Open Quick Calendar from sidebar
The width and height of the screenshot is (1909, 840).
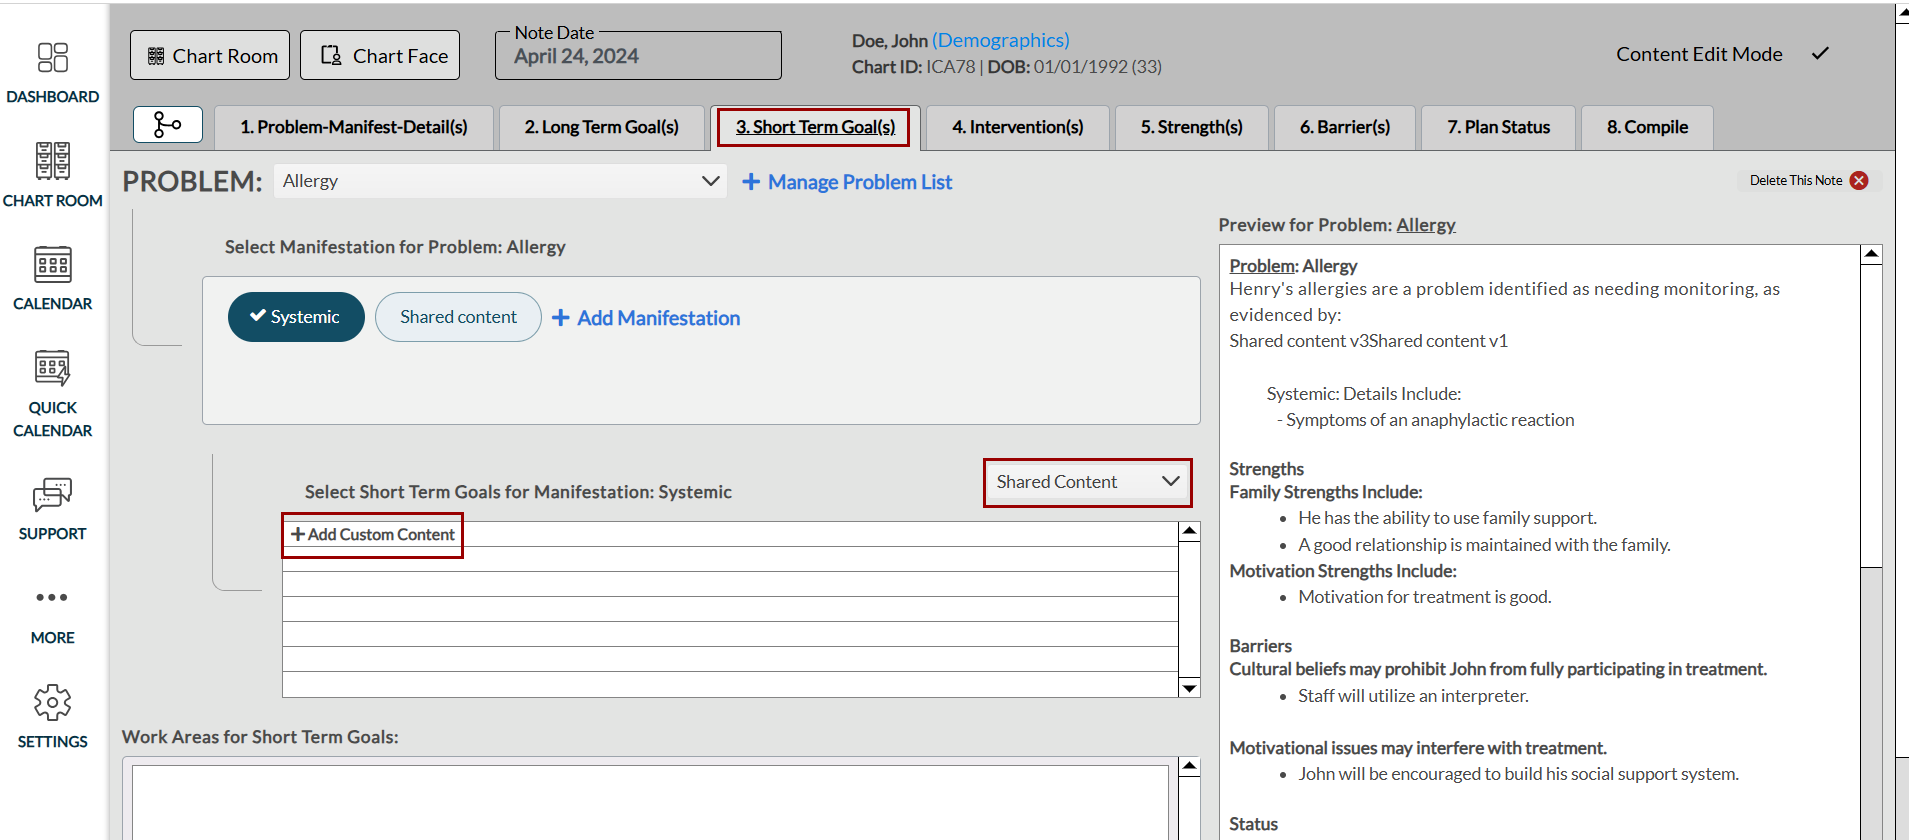click(52, 369)
